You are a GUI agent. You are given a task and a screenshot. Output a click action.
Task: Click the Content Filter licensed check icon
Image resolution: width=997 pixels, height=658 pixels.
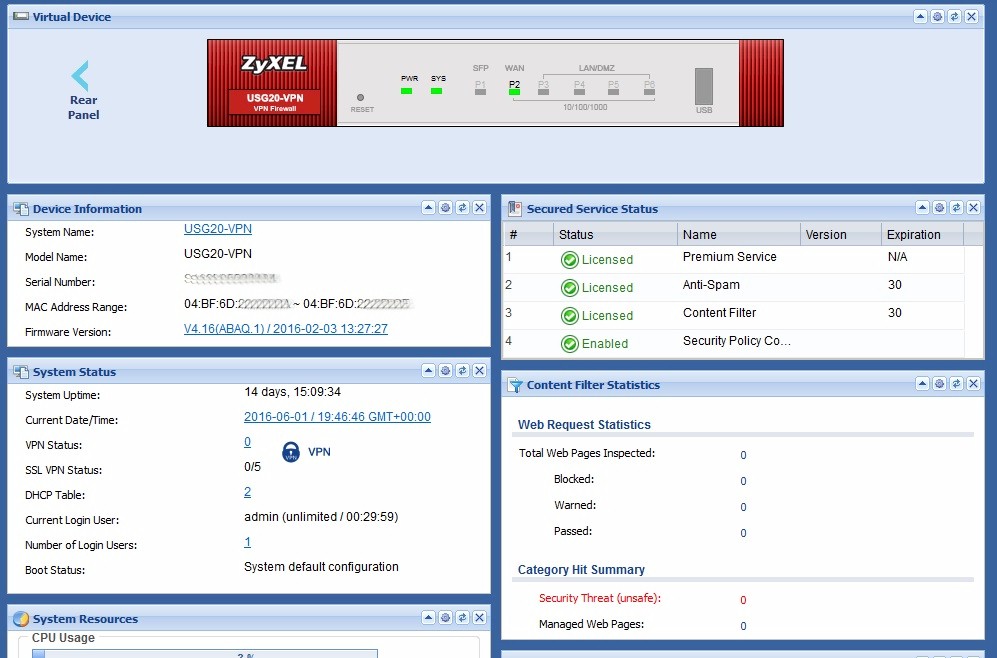click(570, 315)
